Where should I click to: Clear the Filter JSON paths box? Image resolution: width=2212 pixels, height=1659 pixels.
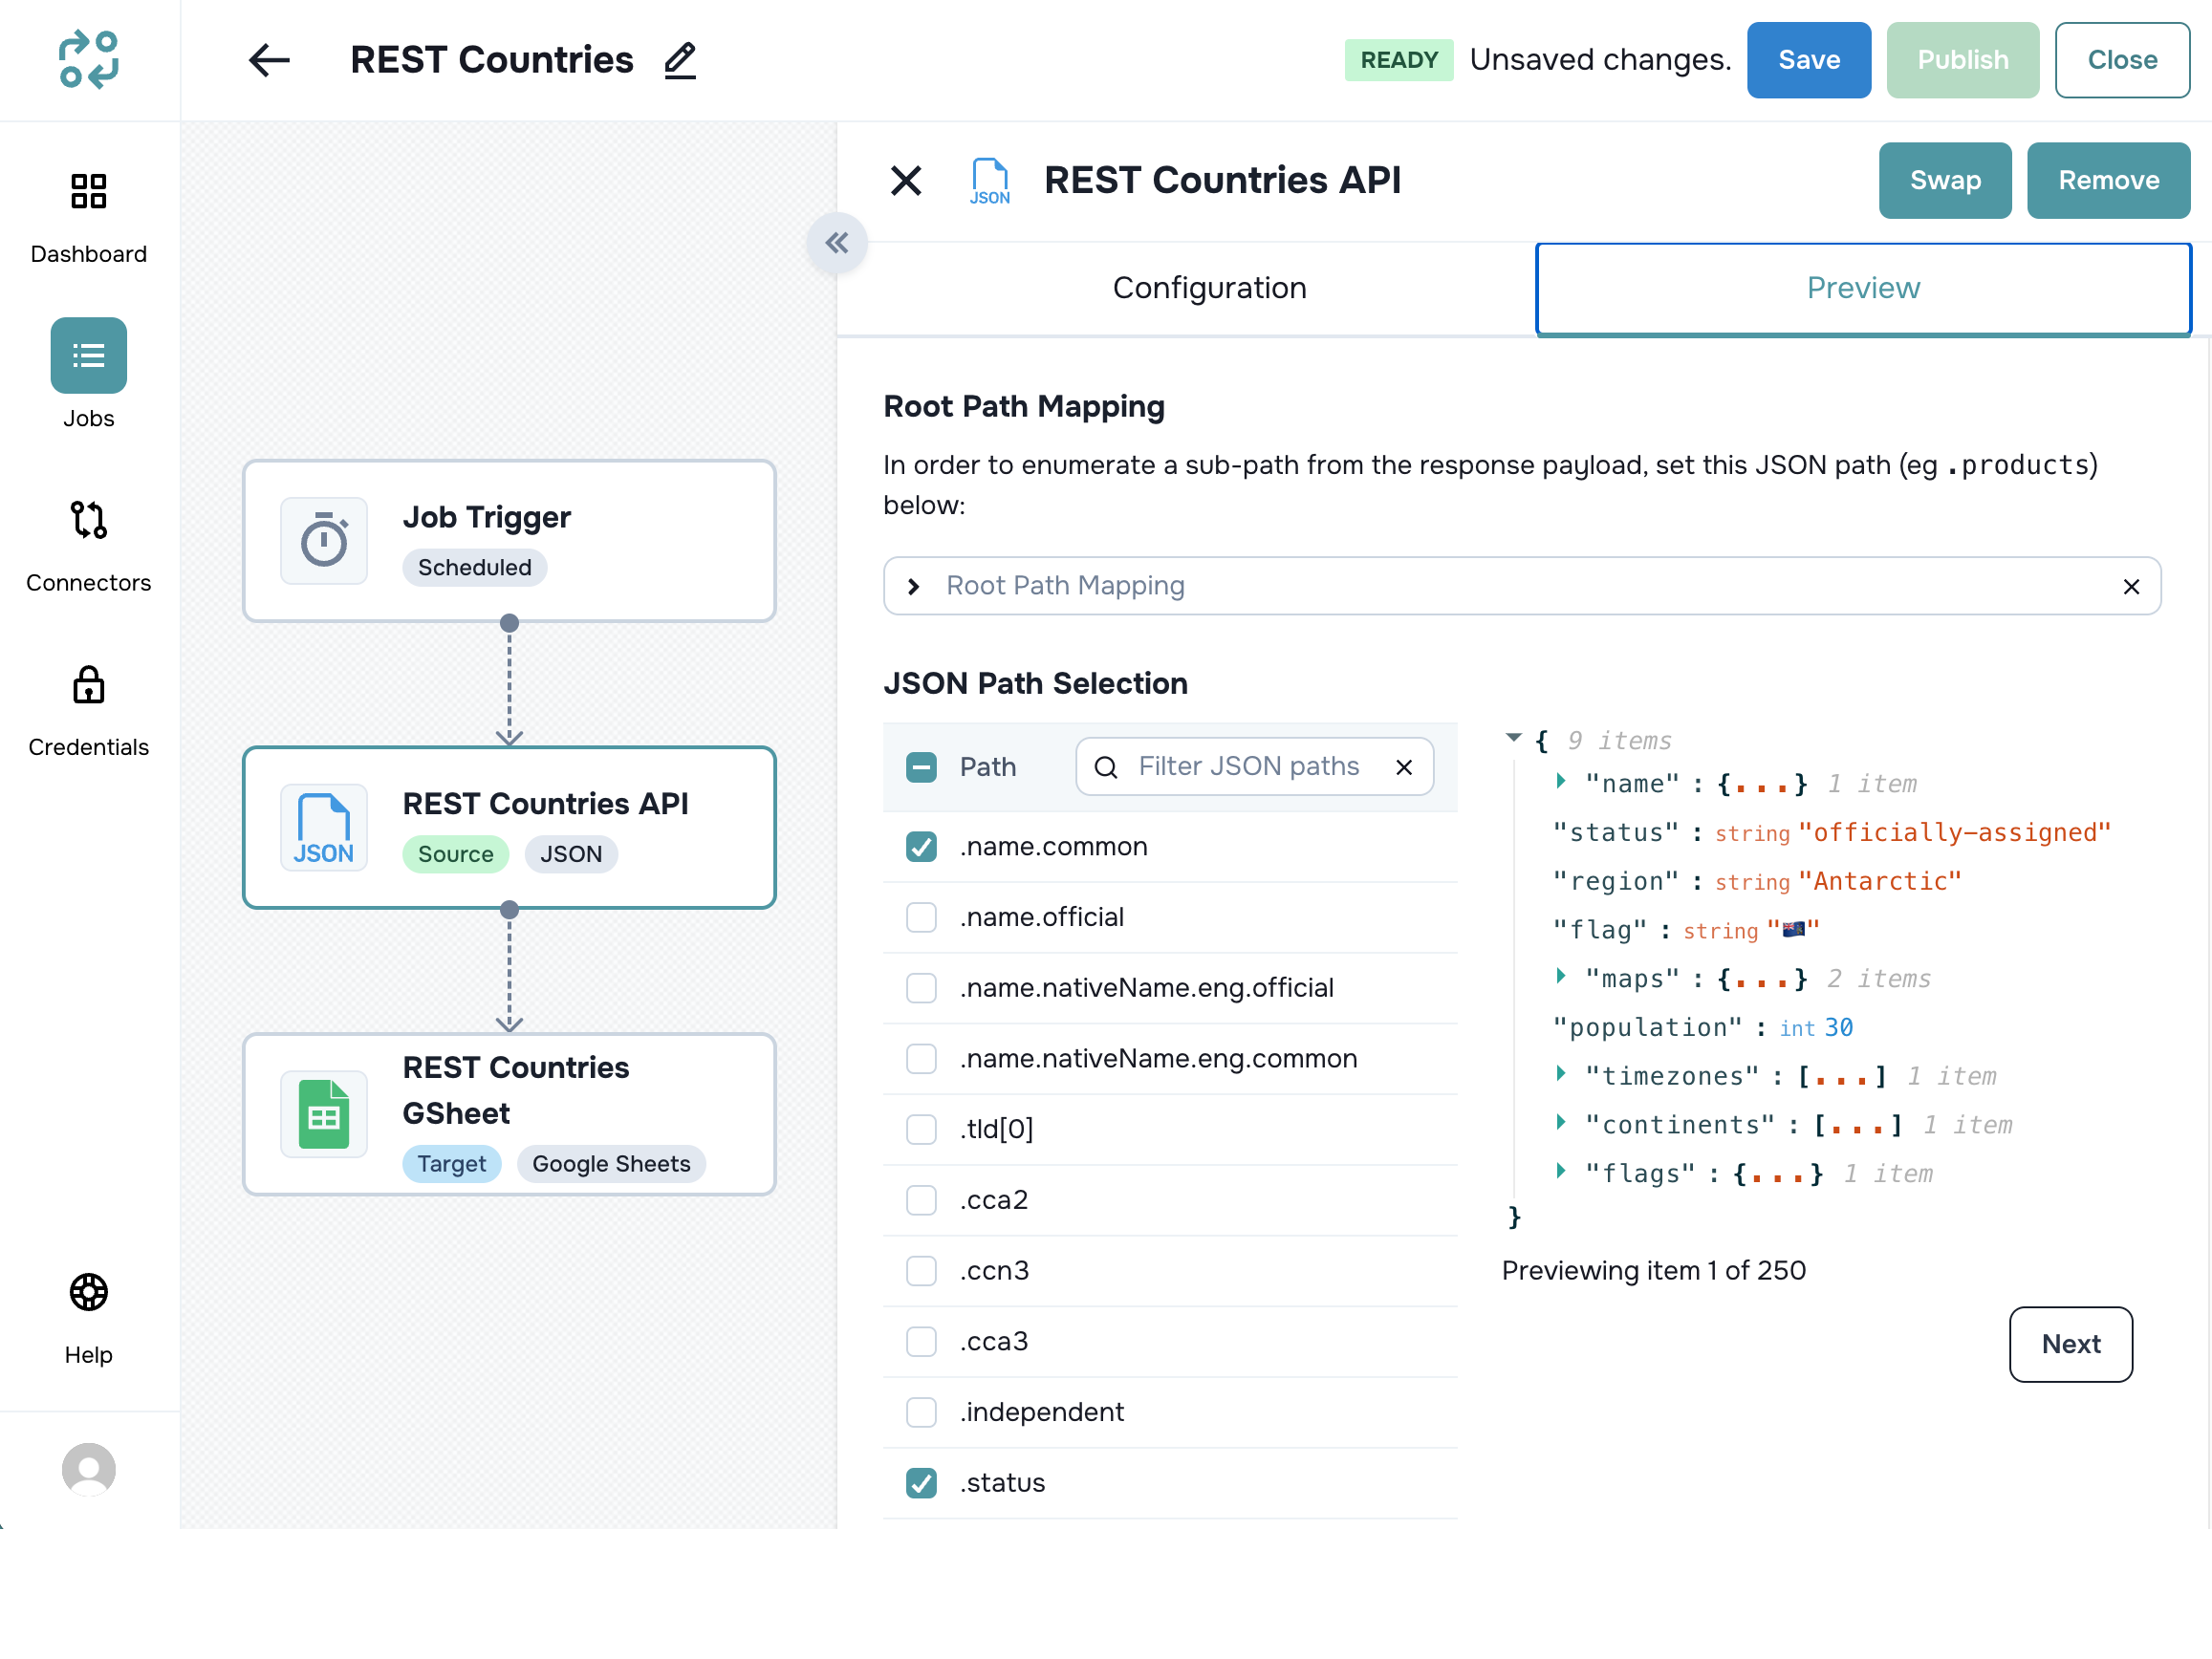click(x=1404, y=767)
